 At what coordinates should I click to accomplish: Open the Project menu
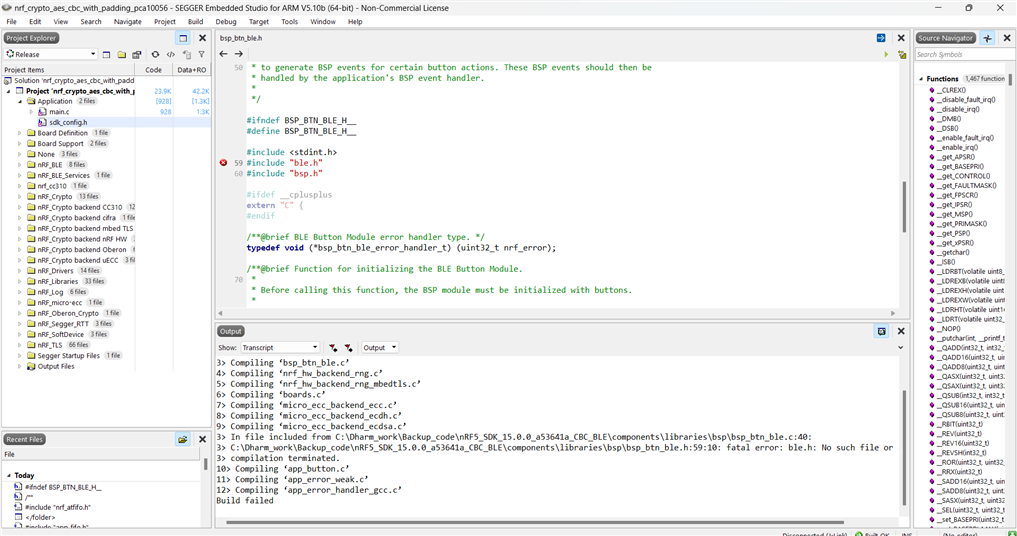pyautogui.click(x=165, y=21)
